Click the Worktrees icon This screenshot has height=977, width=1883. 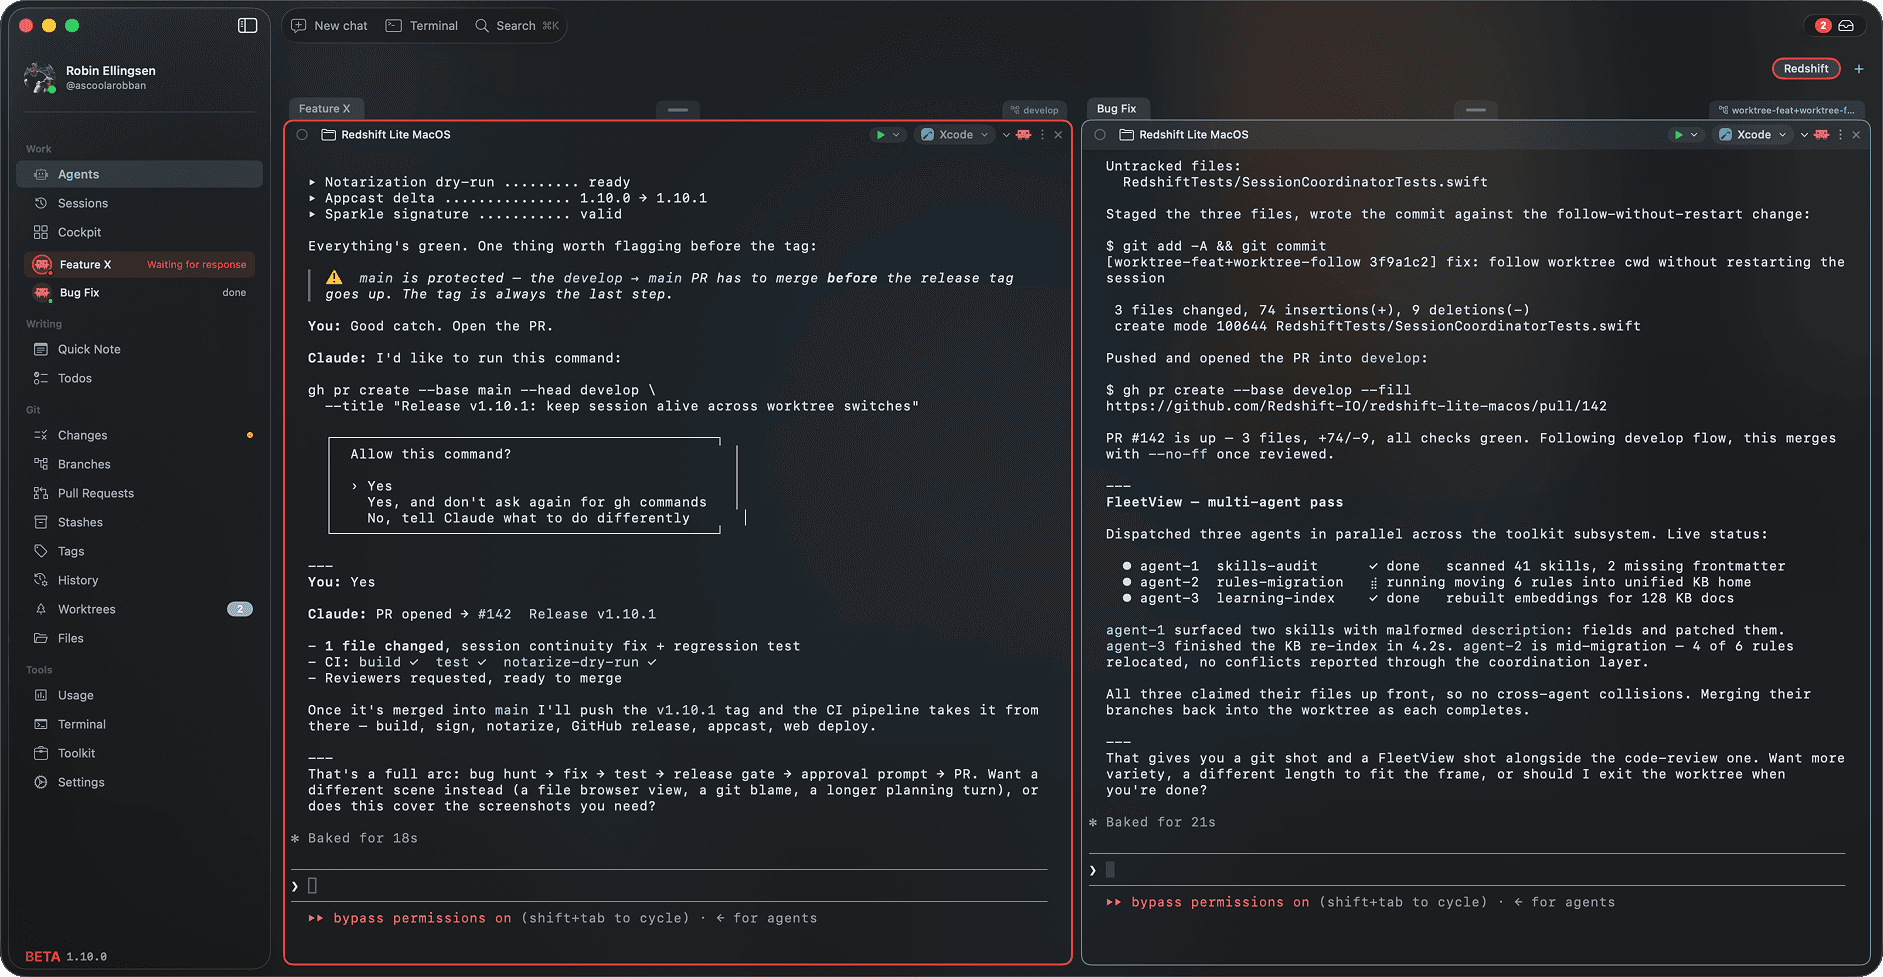[41, 609]
